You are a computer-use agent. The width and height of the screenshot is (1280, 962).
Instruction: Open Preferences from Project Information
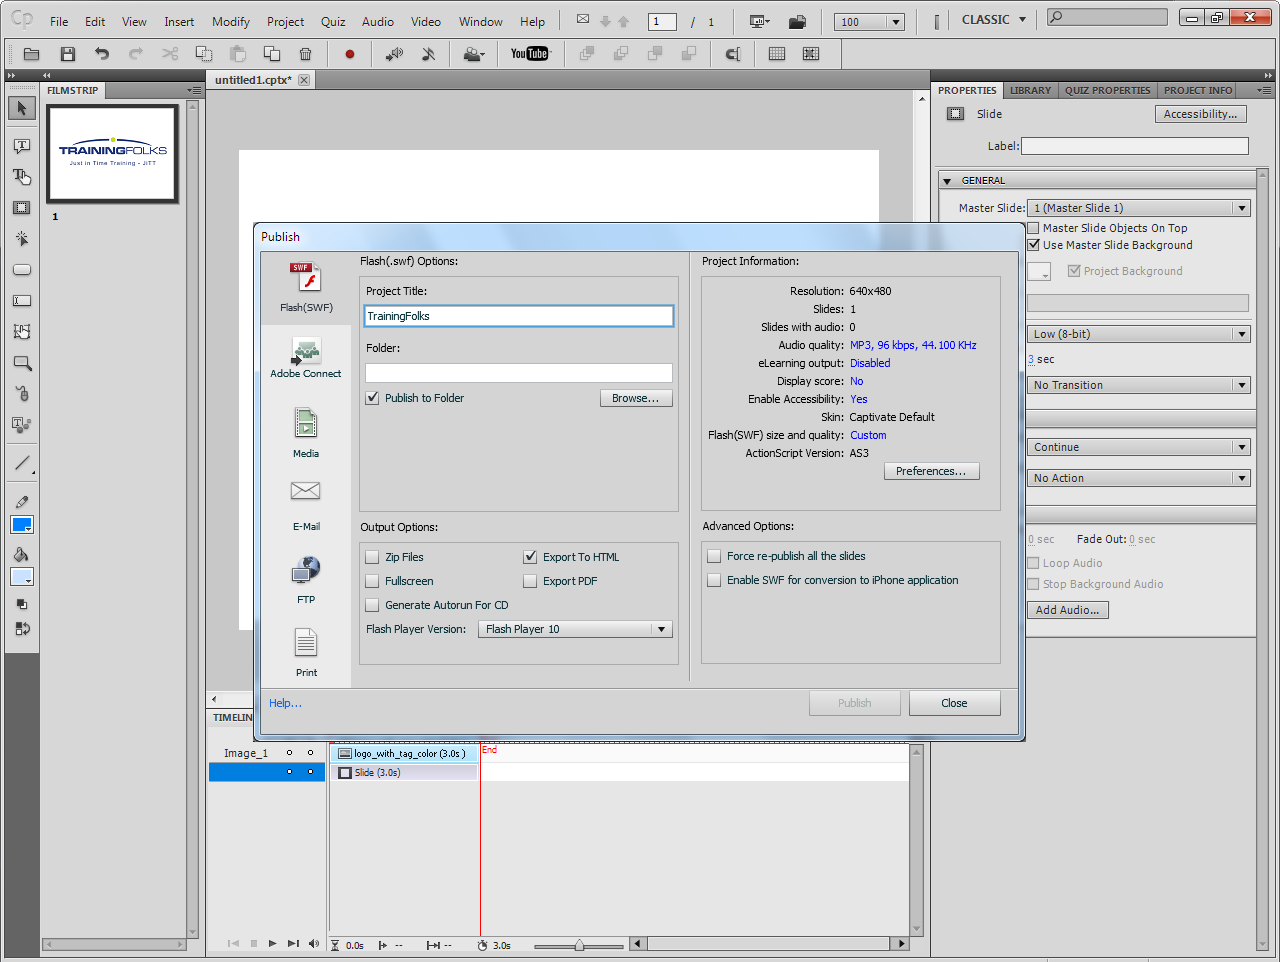pos(931,470)
